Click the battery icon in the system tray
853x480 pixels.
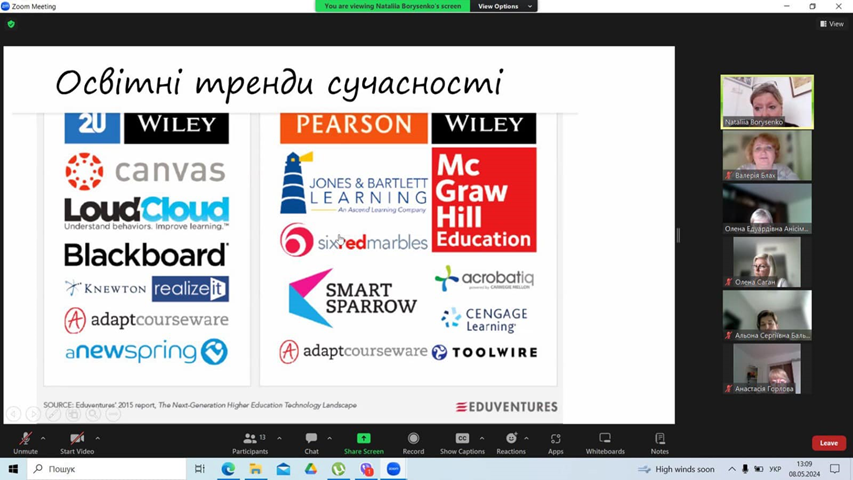point(758,469)
